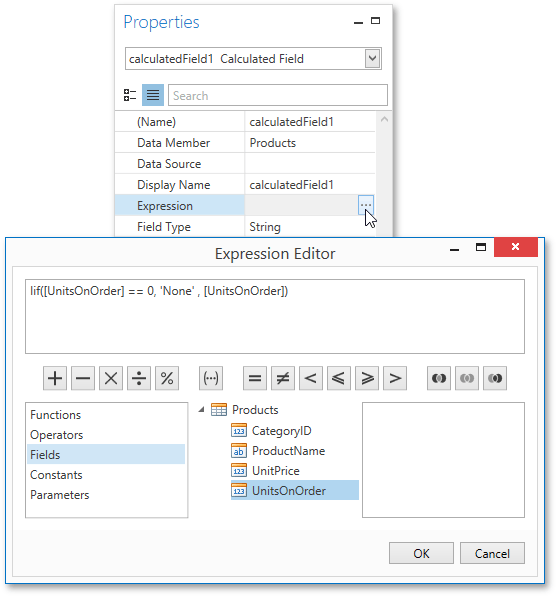Image resolution: width=556 pixels, height=596 pixels.
Task: Insert the less-than operator
Action: [311, 378]
